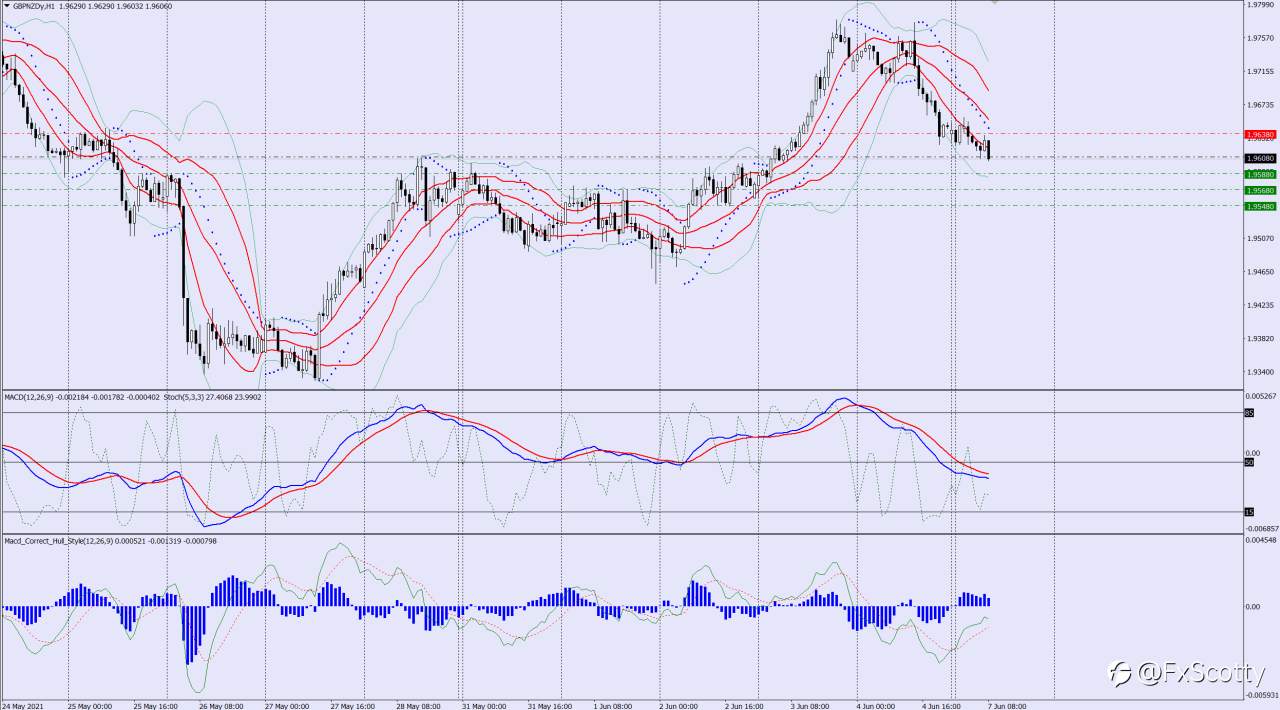Click the 27 May 16:00 time label
Viewport: 1280px width, 710px height.
tap(354, 704)
